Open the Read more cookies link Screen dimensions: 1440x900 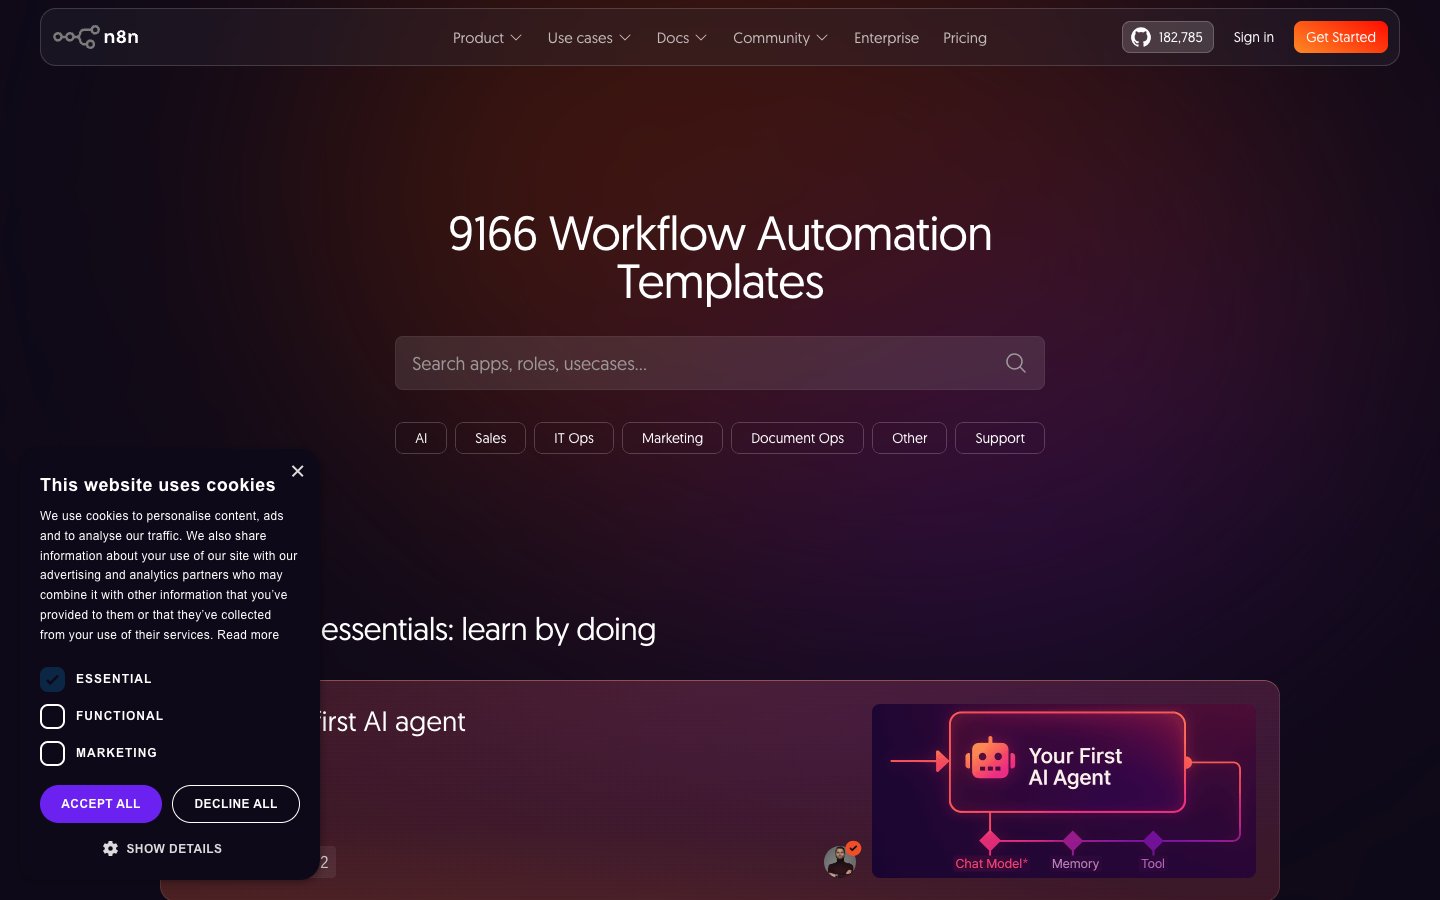[248, 634]
